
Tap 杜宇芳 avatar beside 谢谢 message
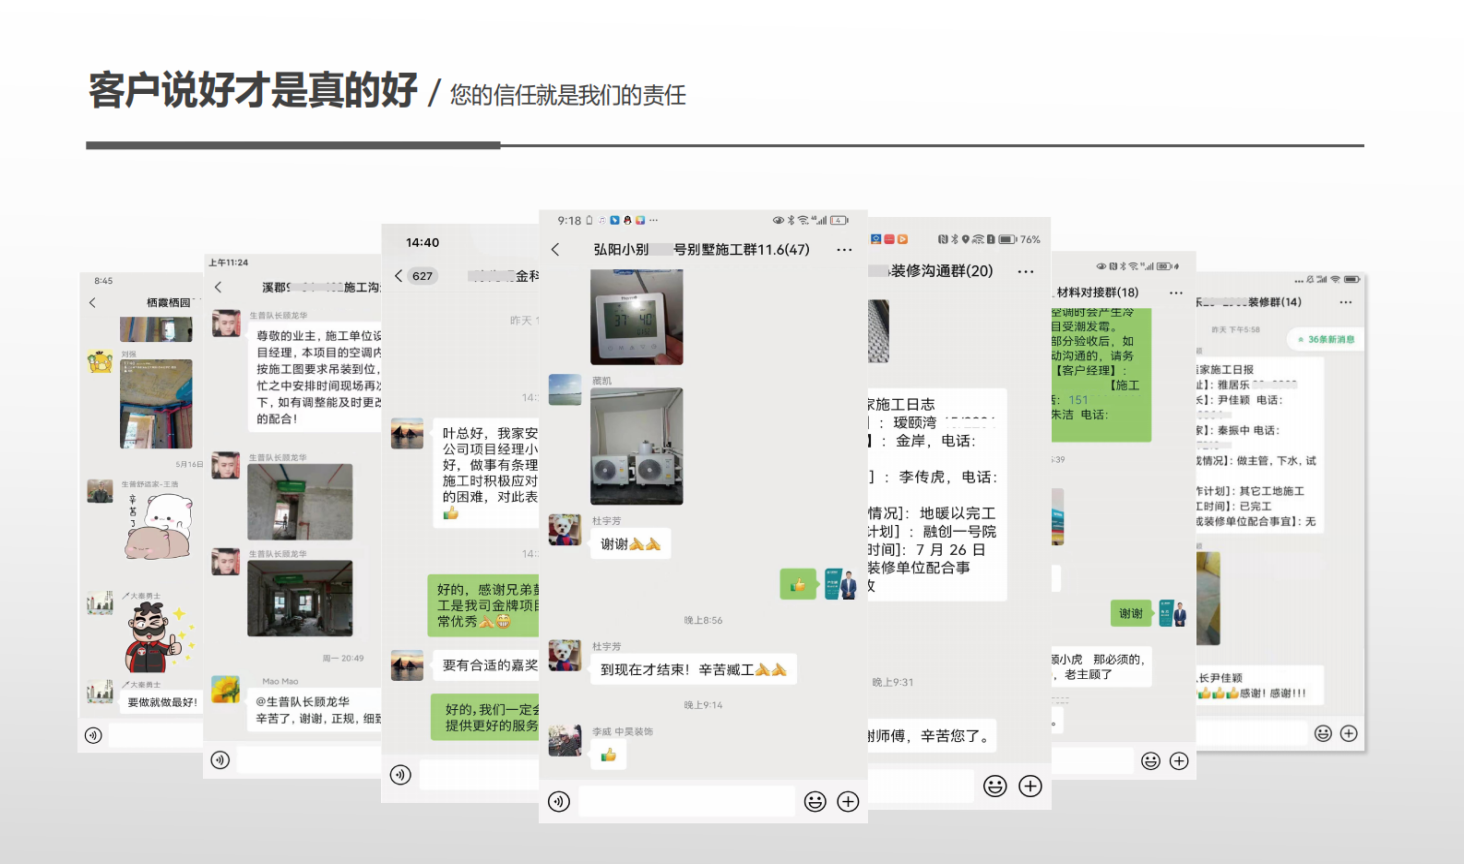coord(565,529)
